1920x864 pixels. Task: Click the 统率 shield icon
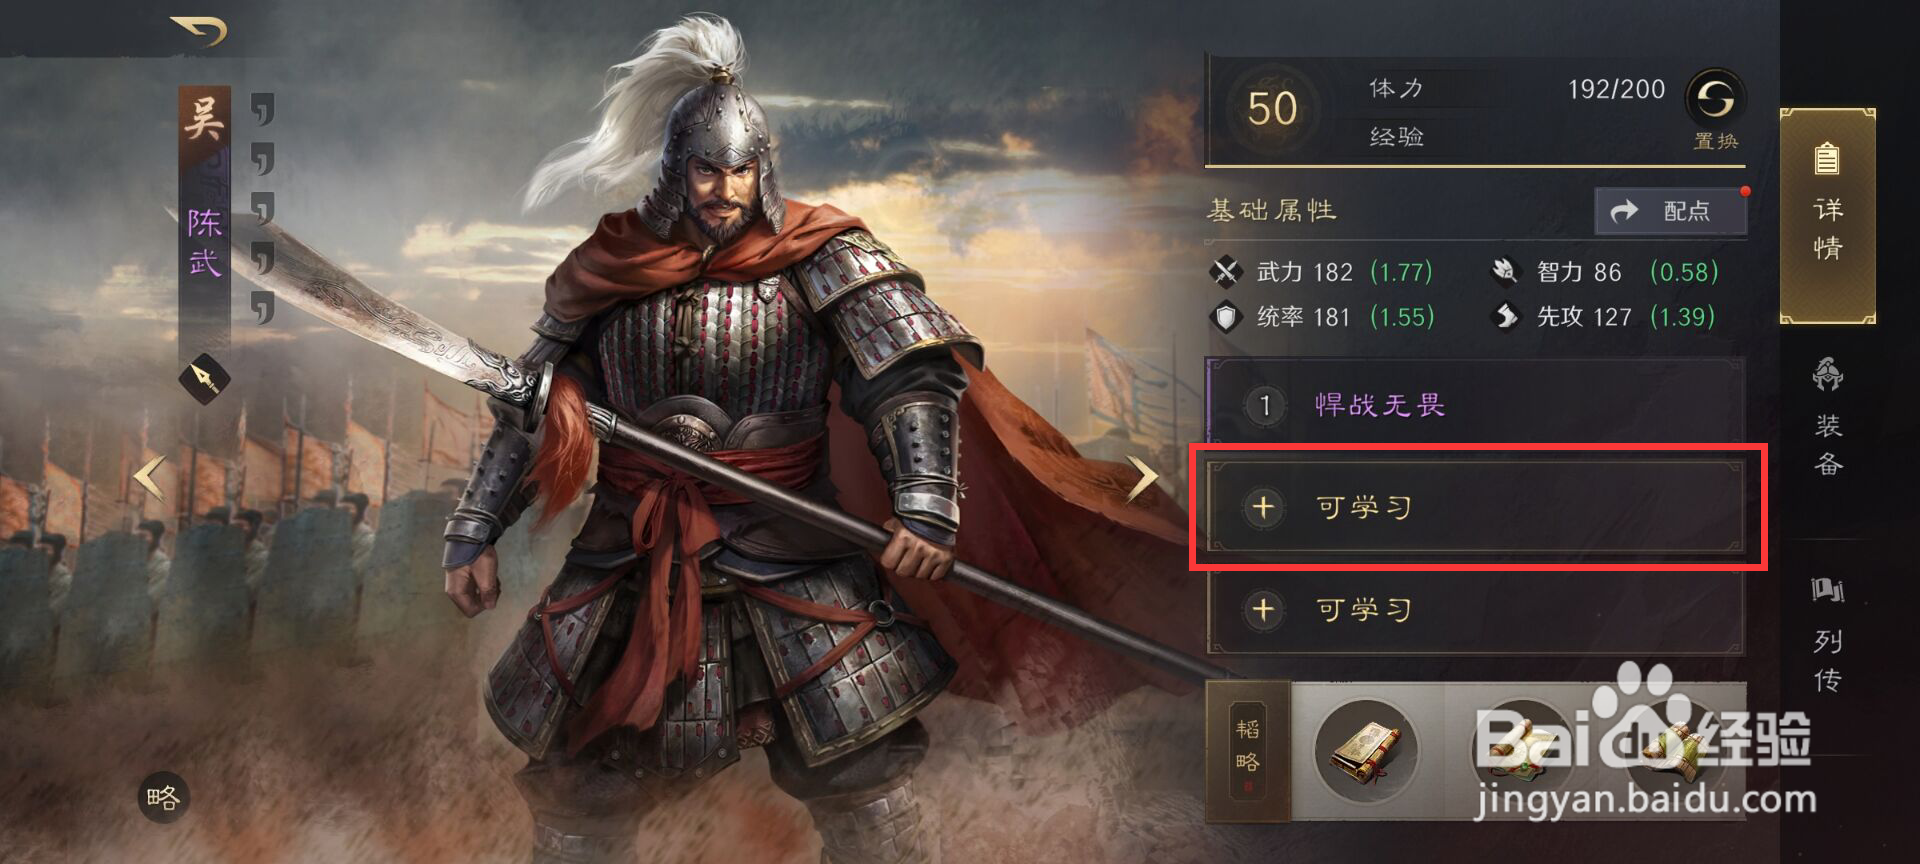1225,317
